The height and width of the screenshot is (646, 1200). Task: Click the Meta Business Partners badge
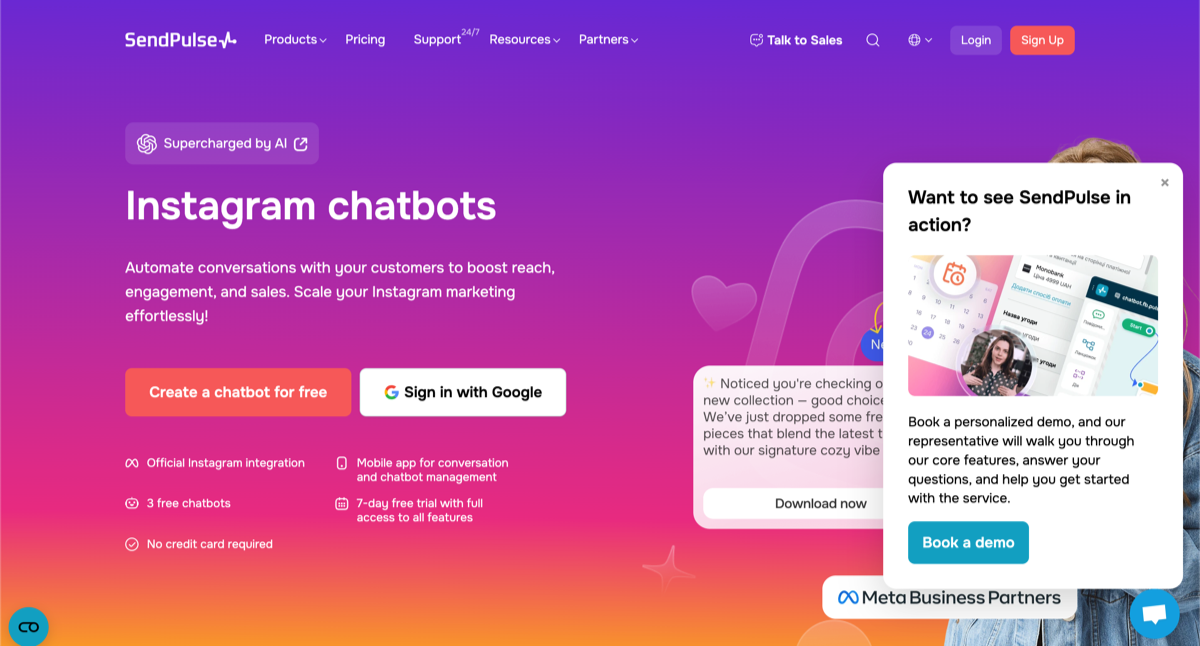click(x=949, y=597)
